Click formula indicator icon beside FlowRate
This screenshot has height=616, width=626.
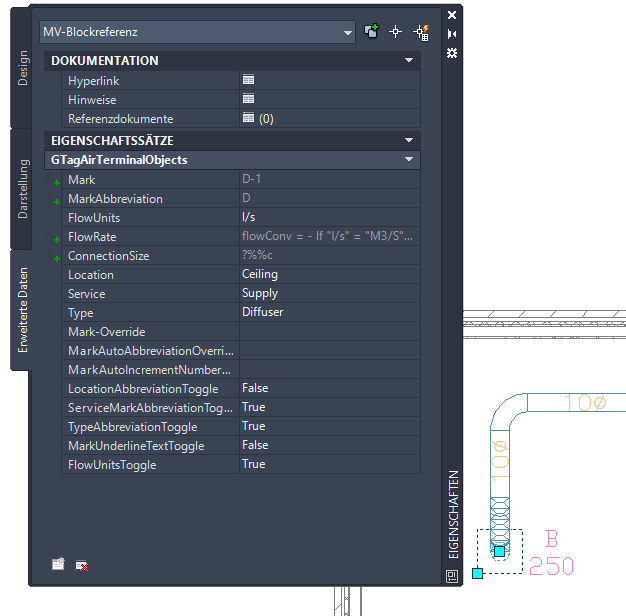52,236
